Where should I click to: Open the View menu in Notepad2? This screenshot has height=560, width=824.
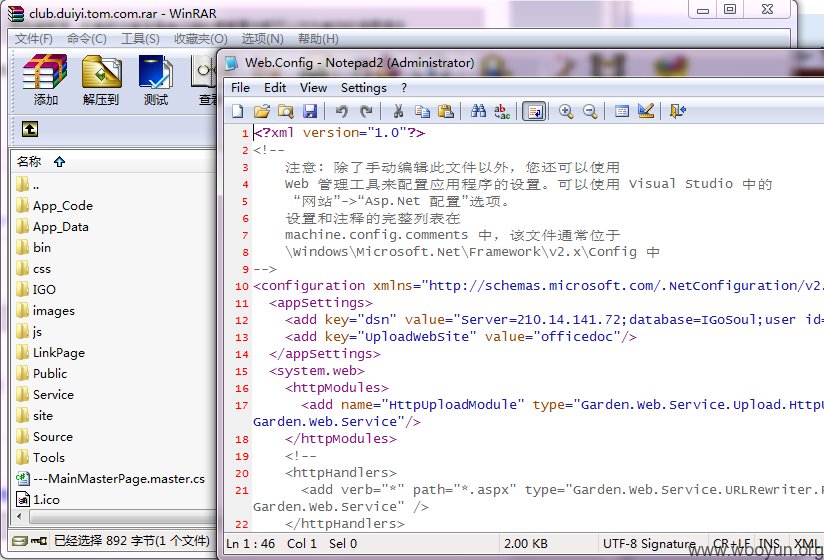click(x=313, y=88)
